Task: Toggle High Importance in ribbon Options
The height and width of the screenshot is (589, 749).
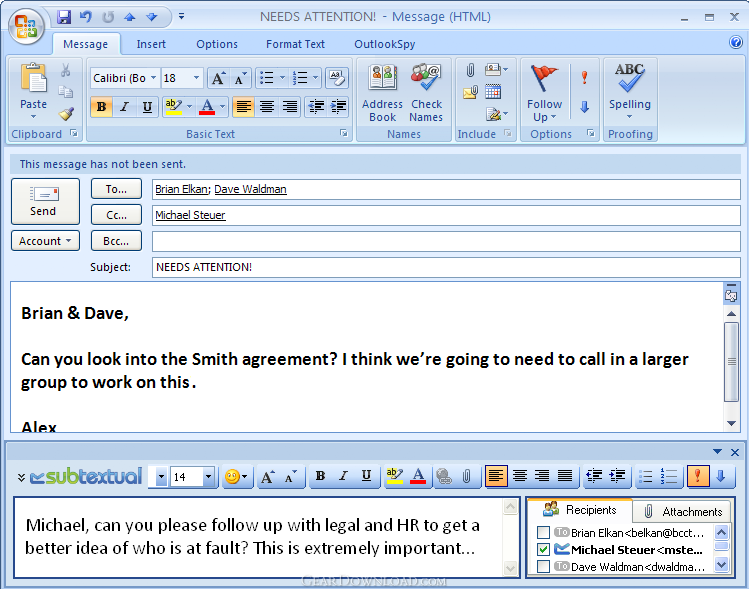Action: point(584,77)
